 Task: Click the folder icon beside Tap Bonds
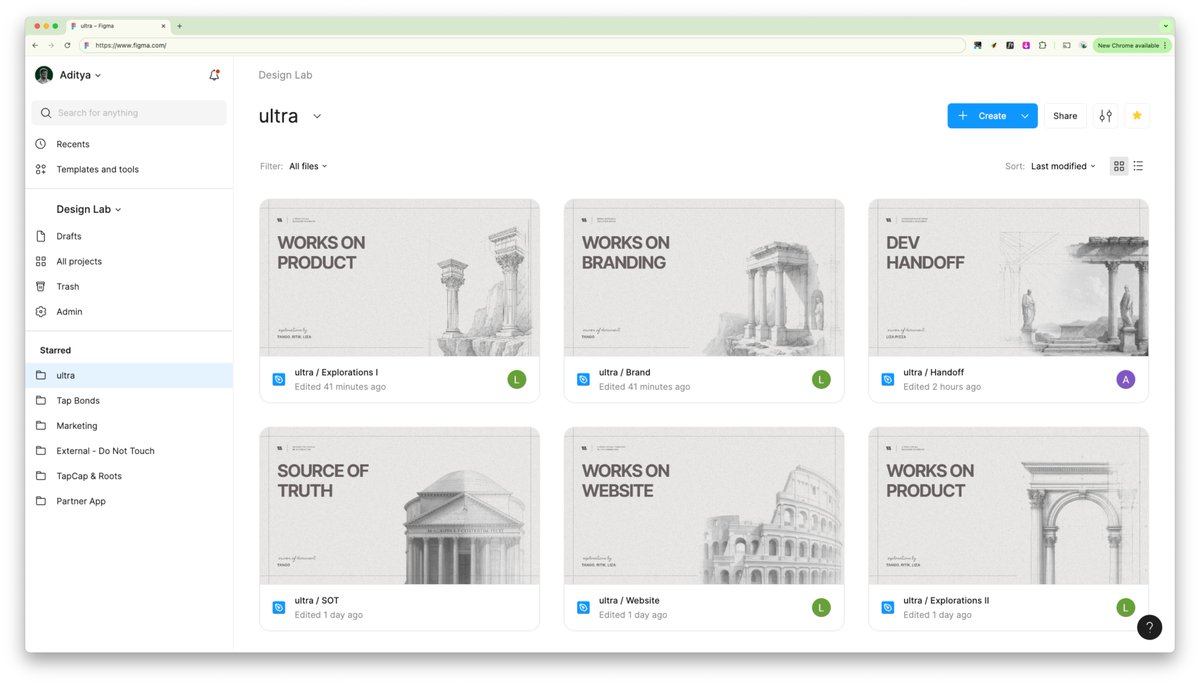[41, 400]
